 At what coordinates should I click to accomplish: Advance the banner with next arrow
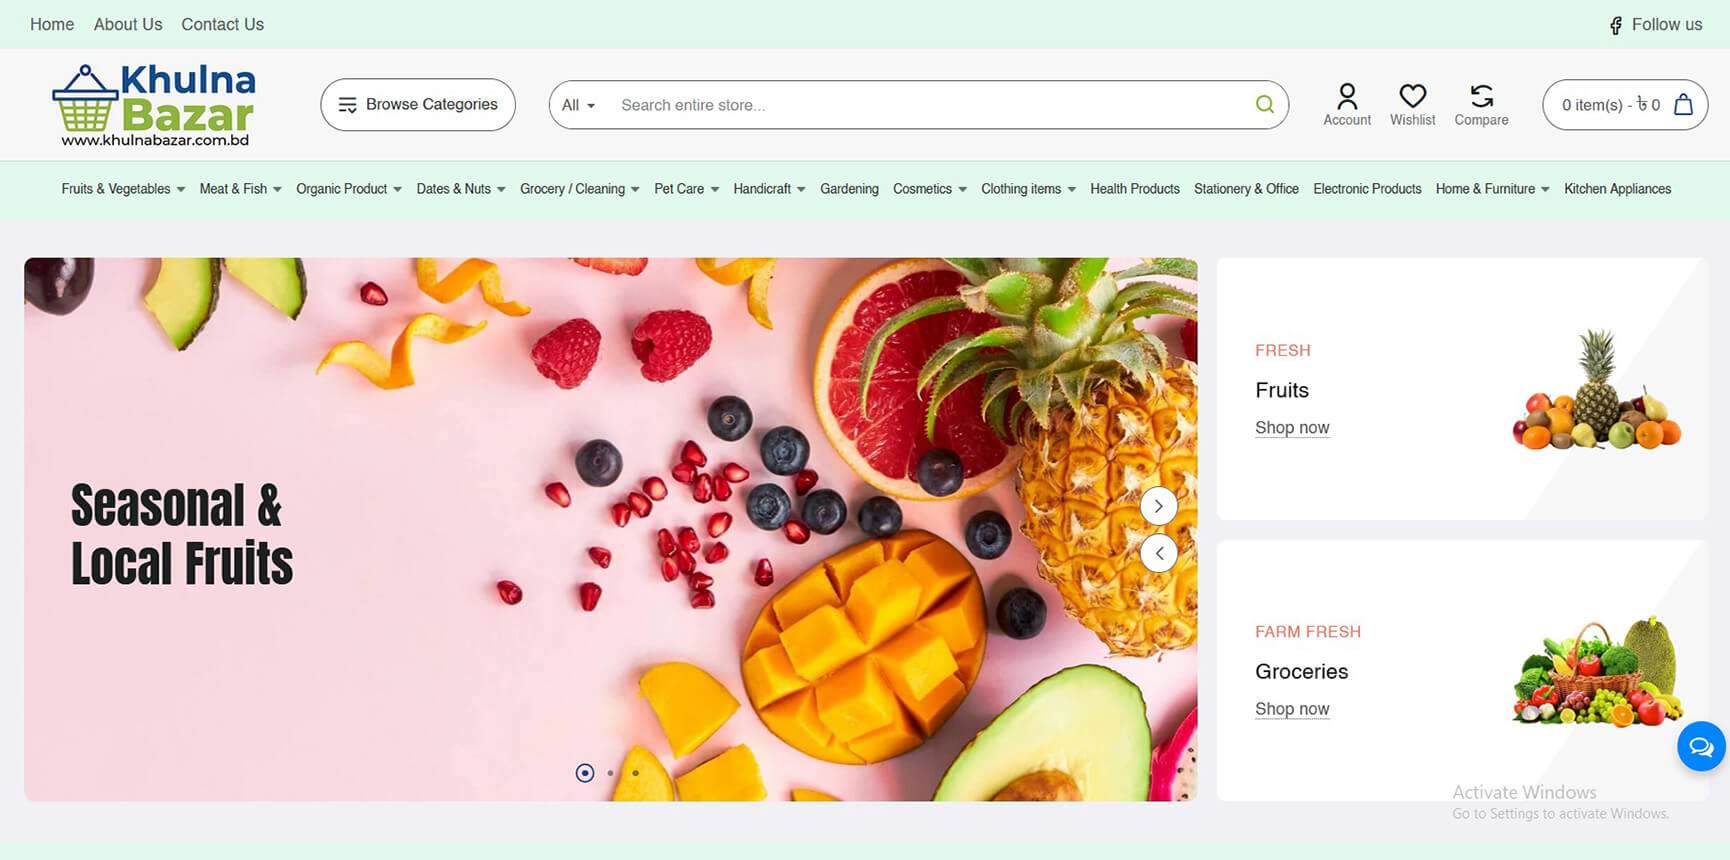(x=1158, y=506)
